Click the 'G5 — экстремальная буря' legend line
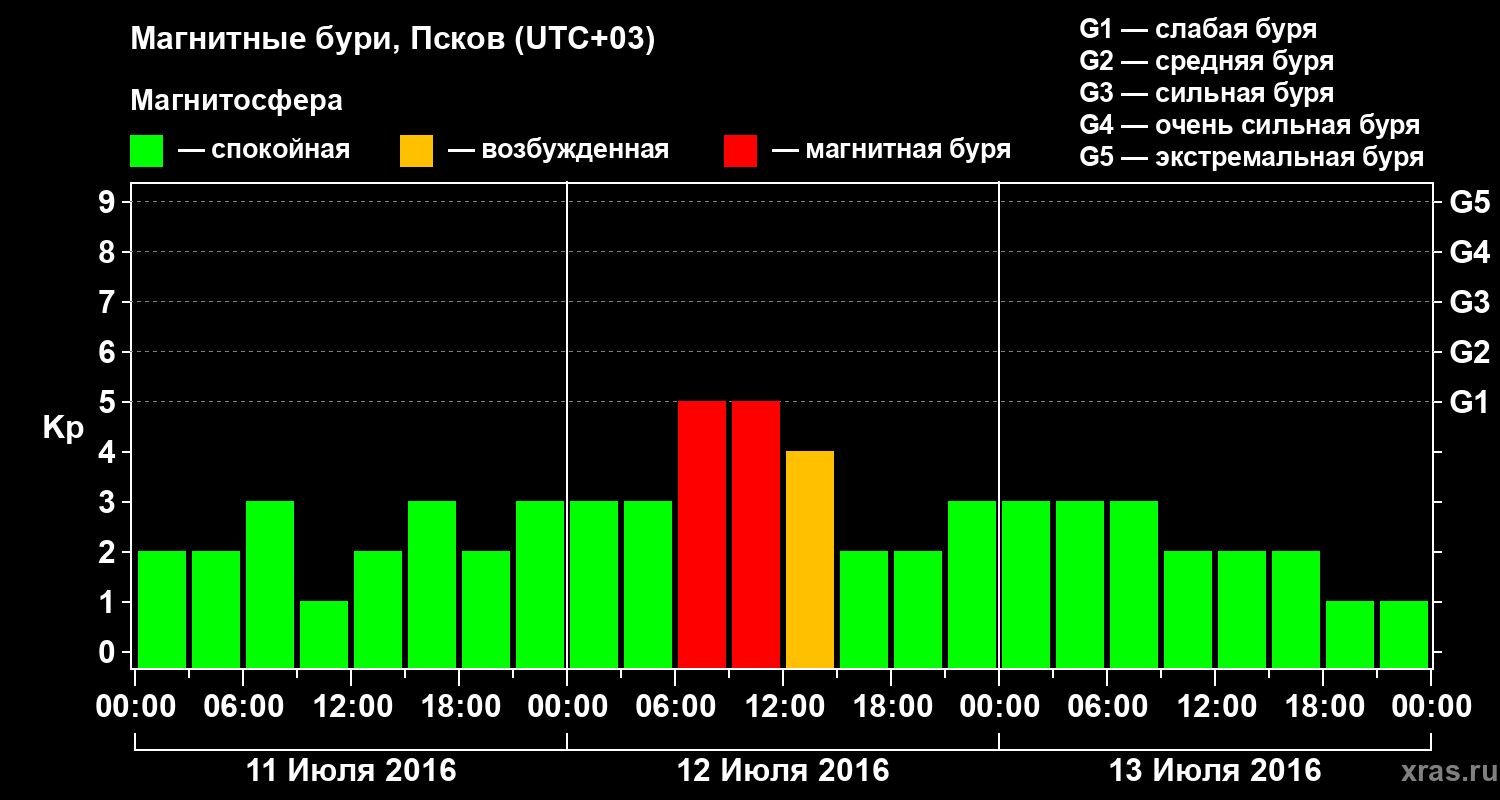Screen dimensions: 1500x800 pyautogui.click(x=1252, y=157)
